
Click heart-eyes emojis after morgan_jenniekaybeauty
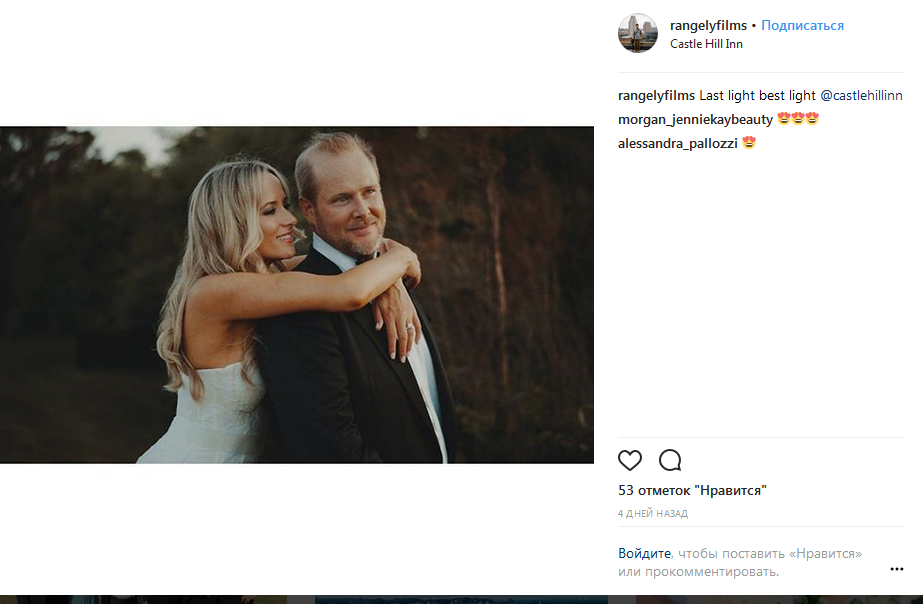click(798, 119)
